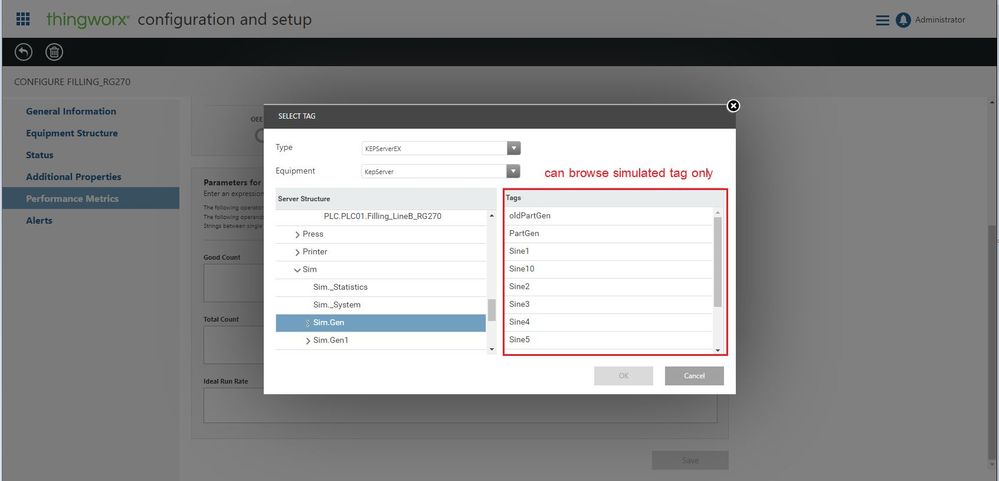This screenshot has width=999, height=481.
Task: Click the trash delete icon in toolbar
Action: (54, 52)
